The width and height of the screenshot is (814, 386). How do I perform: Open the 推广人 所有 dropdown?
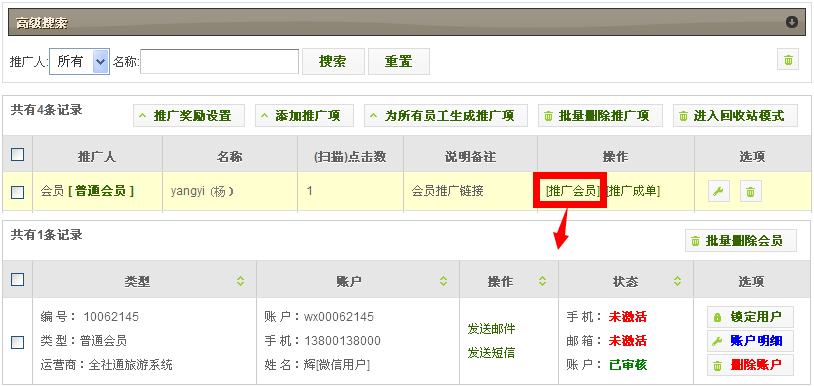[x=79, y=62]
